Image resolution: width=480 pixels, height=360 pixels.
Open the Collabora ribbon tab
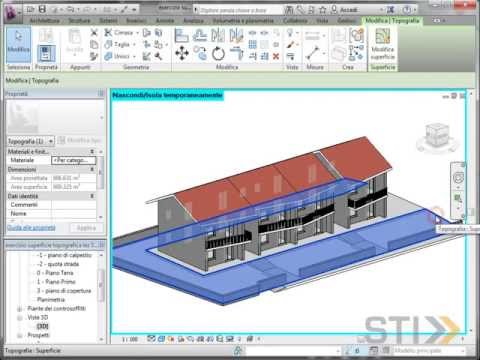click(x=295, y=21)
